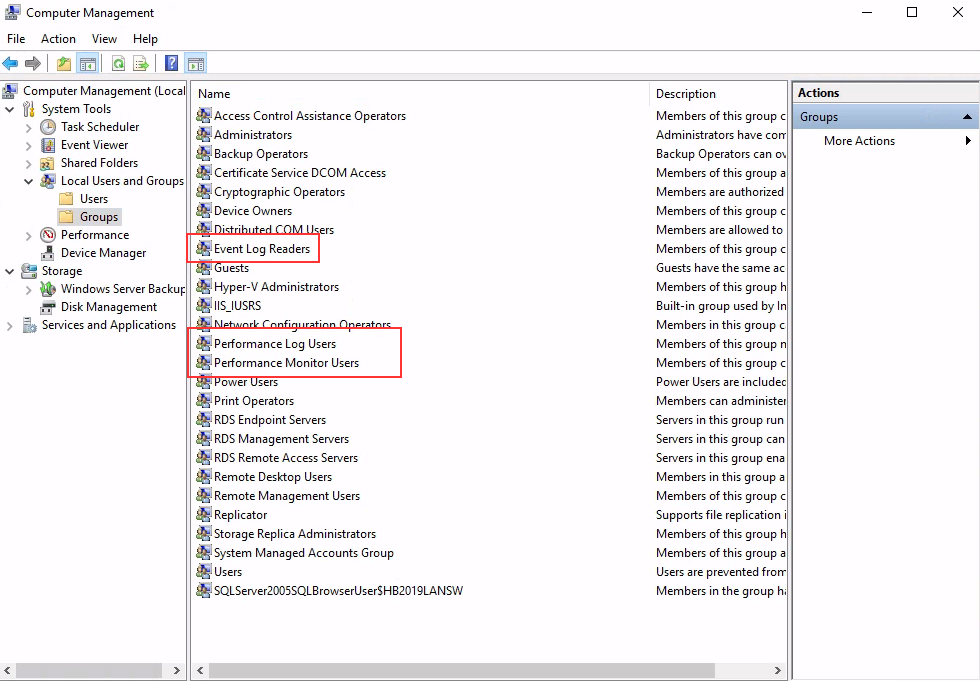Expand the Event Viewer node
980x681 pixels.
click(28, 146)
